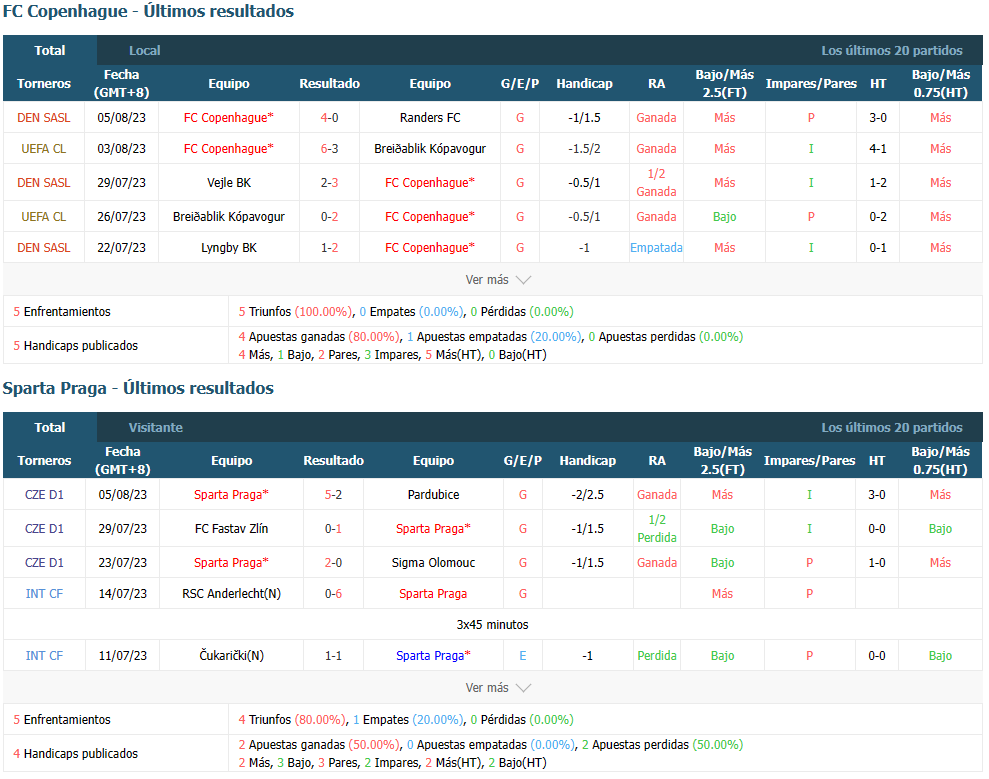Click Los últimos 20 partidos in Copenhague section
Image resolution: width=989 pixels, height=779 pixels.
click(x=892, y=50)
